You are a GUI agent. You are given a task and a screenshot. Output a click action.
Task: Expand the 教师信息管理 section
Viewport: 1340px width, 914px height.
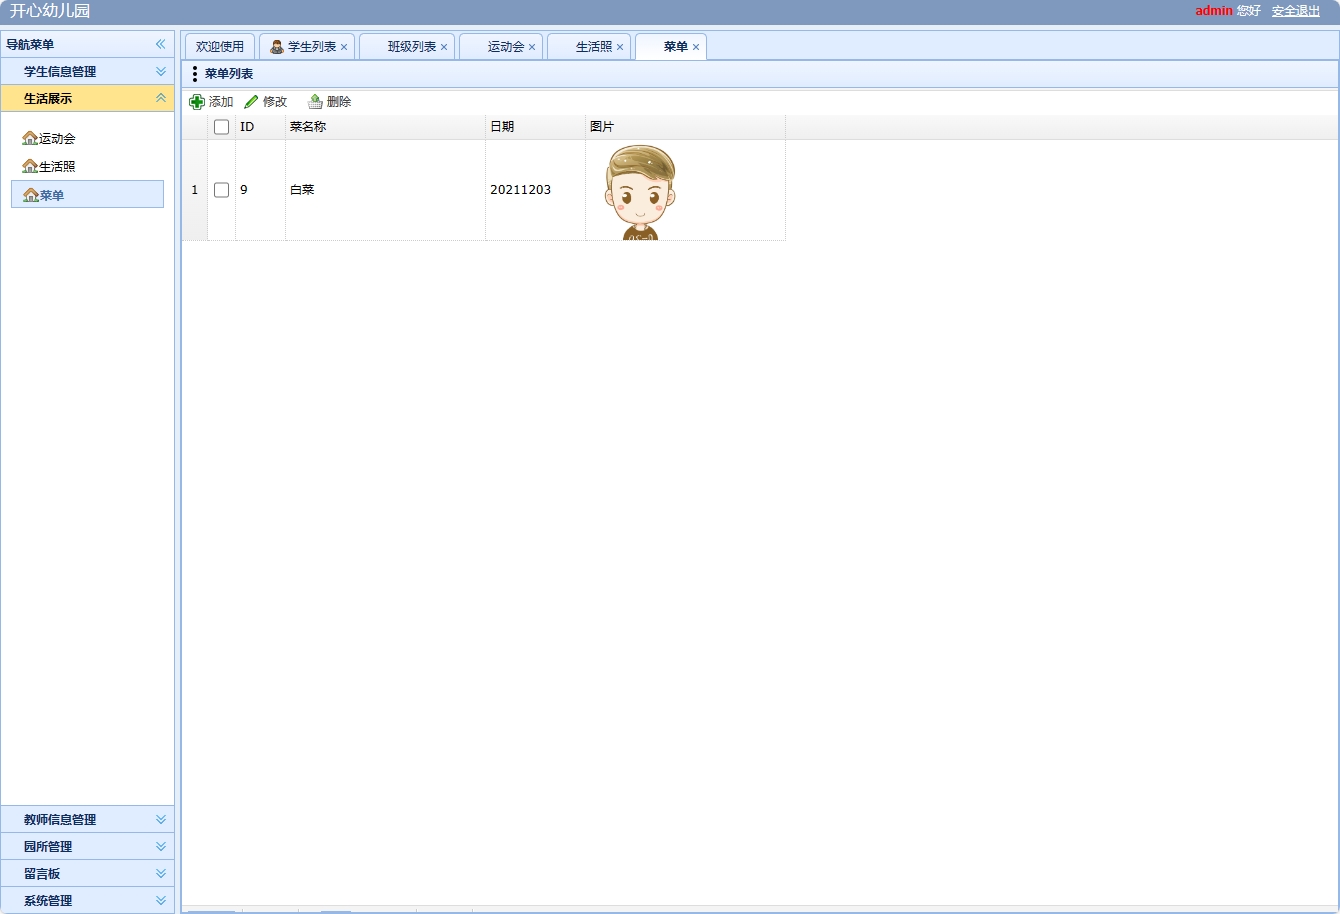point(160,820)
